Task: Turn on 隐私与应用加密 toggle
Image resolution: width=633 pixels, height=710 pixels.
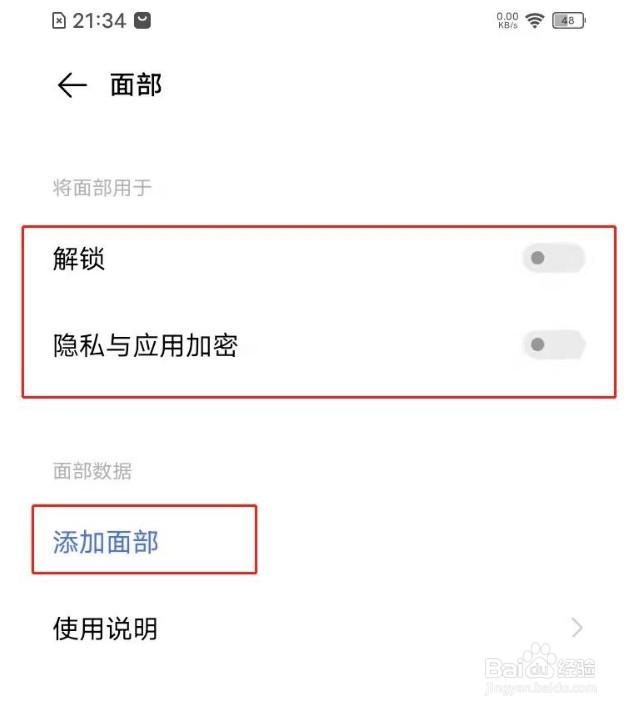Action: [553, 345]
